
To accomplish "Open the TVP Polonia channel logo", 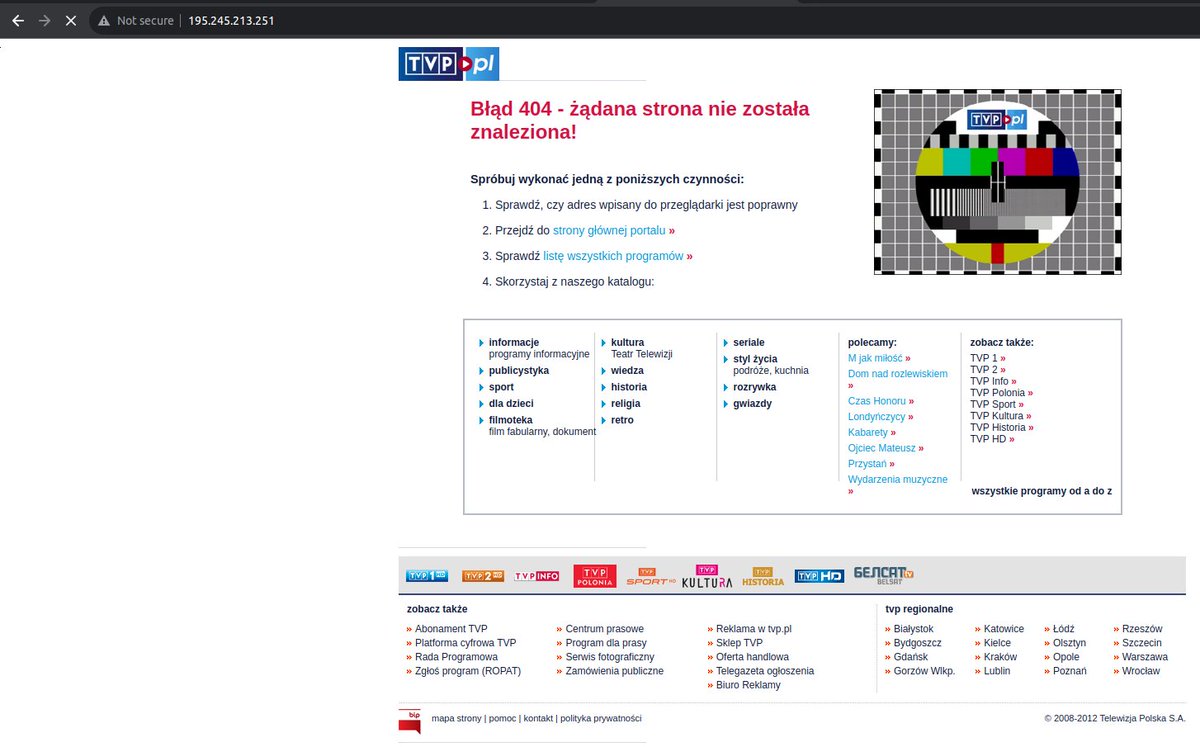I will pyautogui.click(x=595, y=576).
